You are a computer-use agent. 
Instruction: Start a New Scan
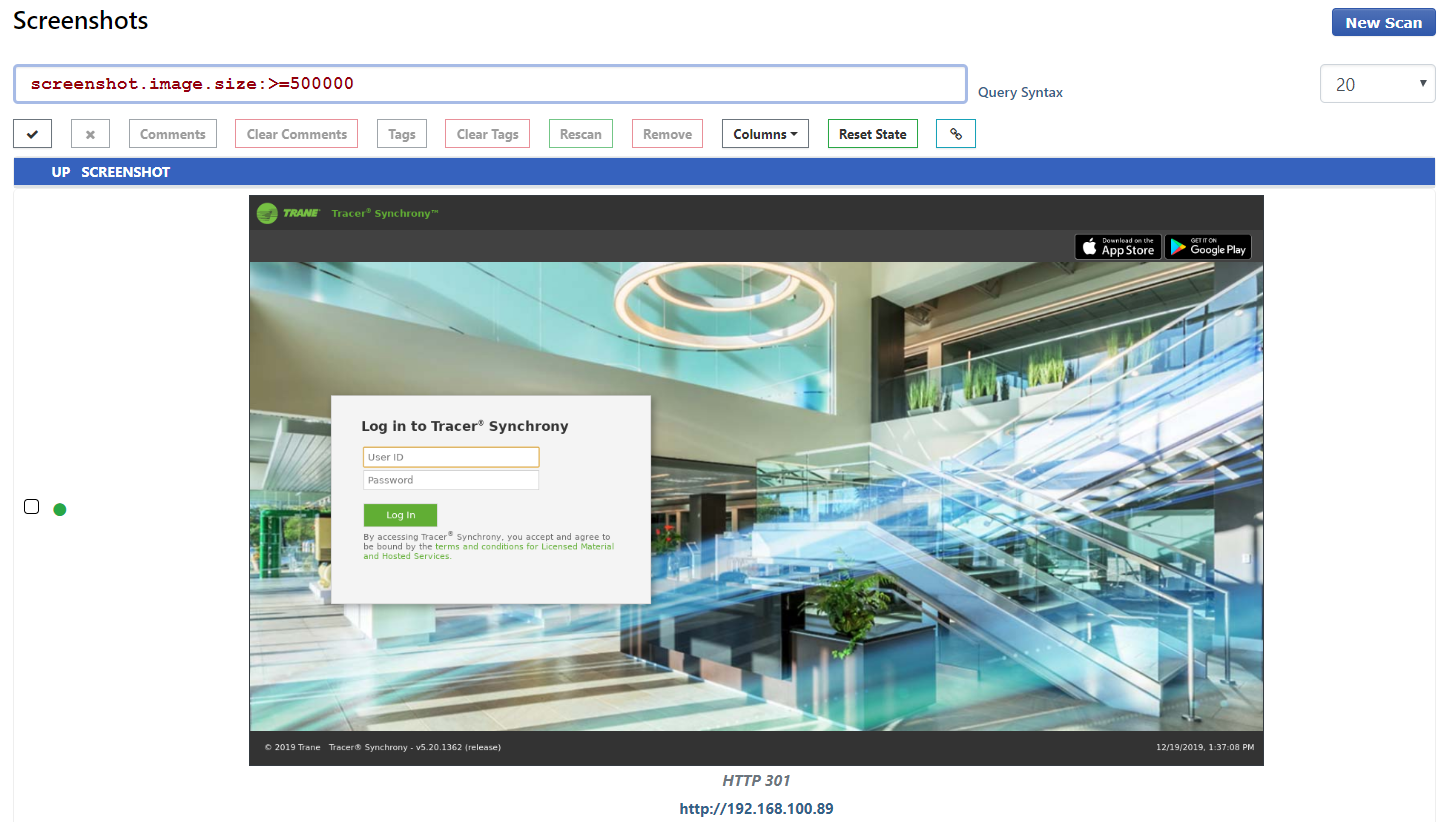pos(1383,22)
